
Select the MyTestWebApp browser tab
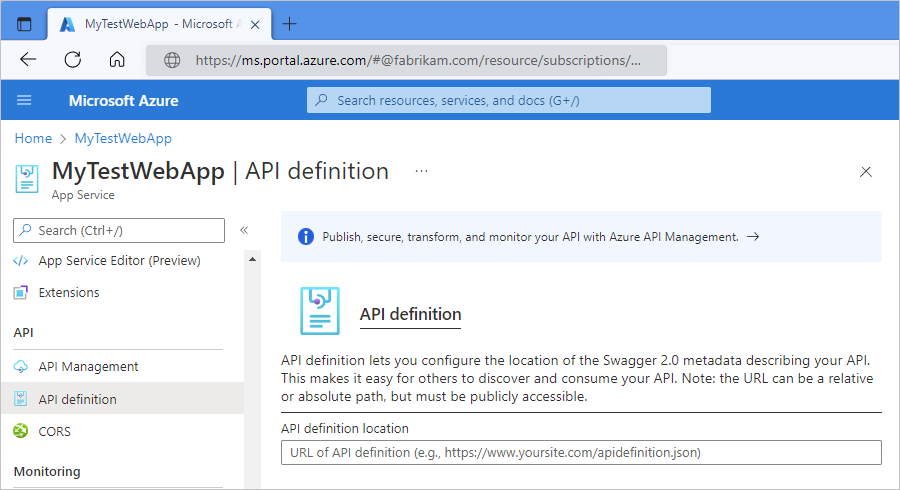(160, 24)
